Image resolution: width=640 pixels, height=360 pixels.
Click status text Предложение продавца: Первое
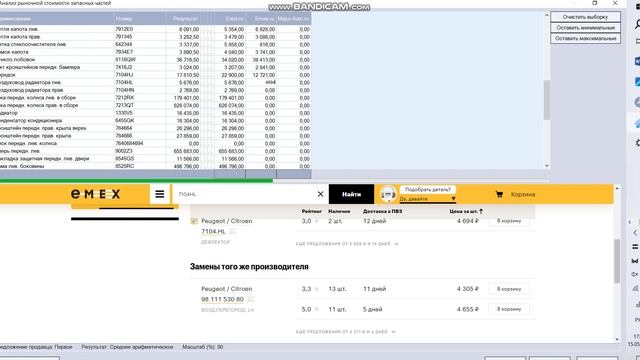(36, 347)
